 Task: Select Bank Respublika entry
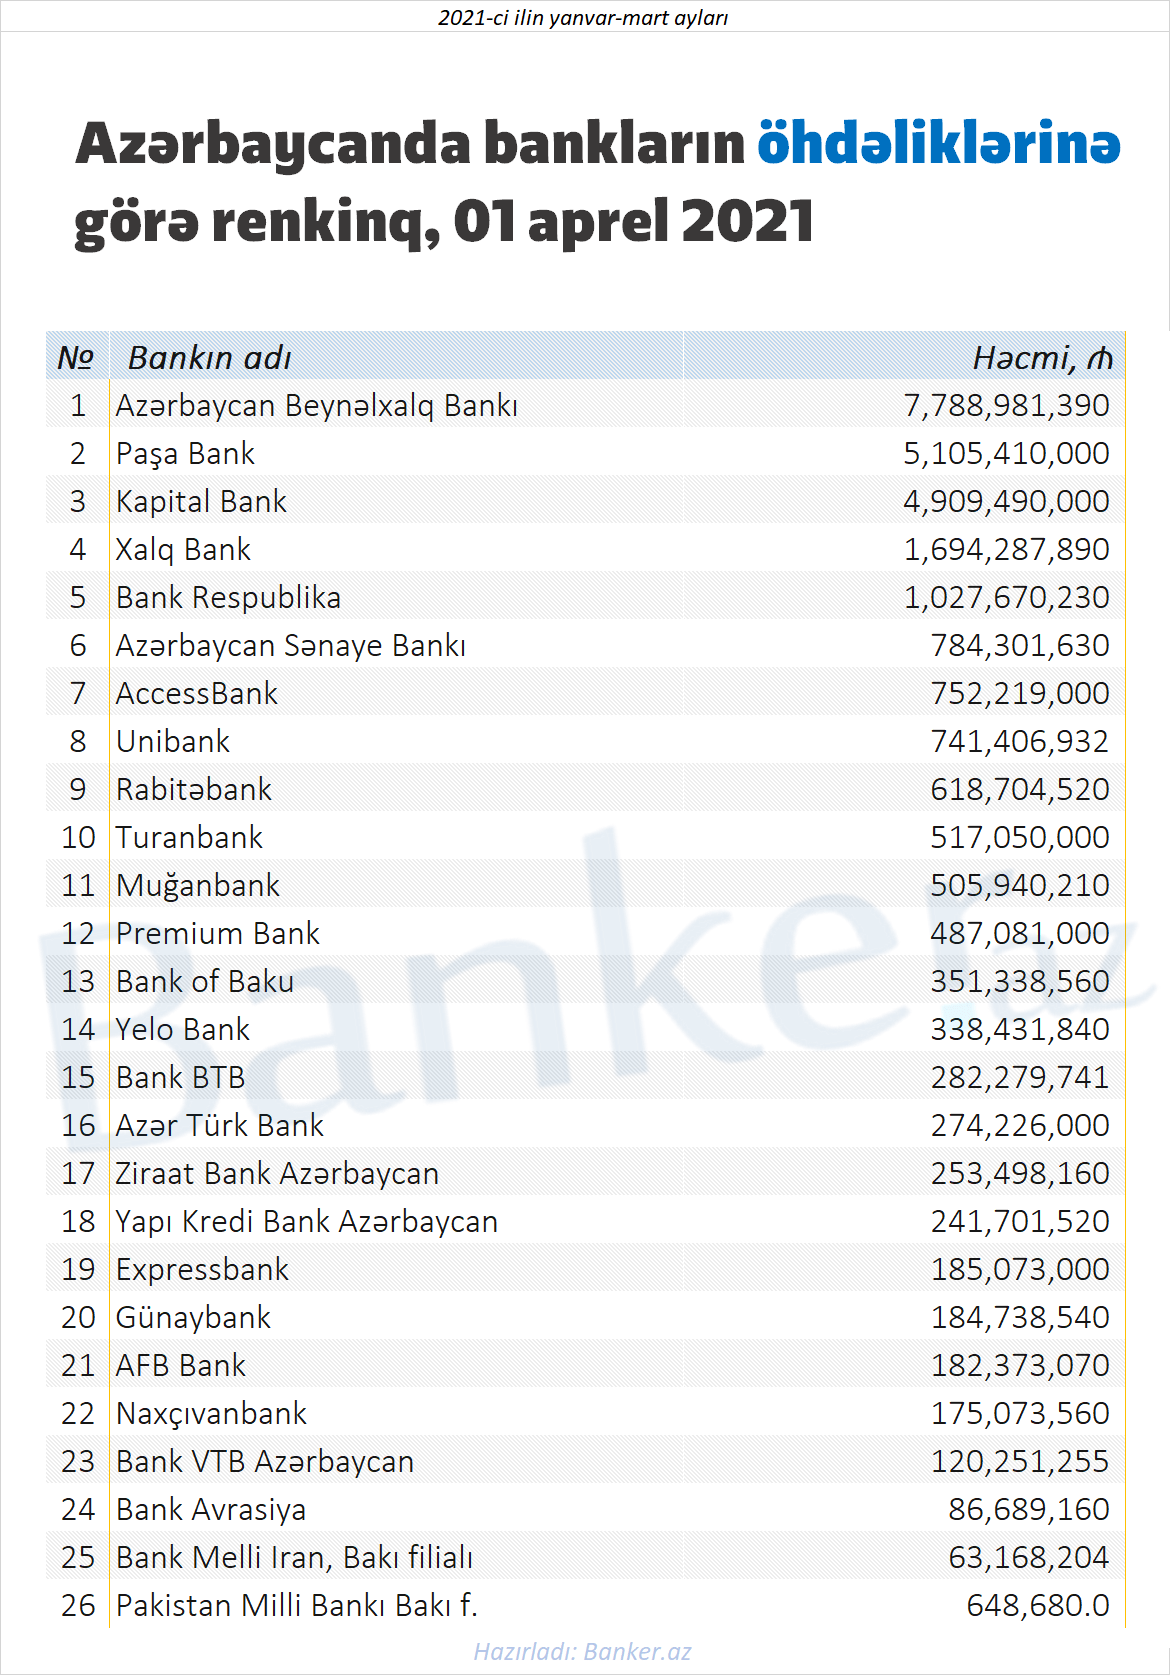click(x=228, y=597)
